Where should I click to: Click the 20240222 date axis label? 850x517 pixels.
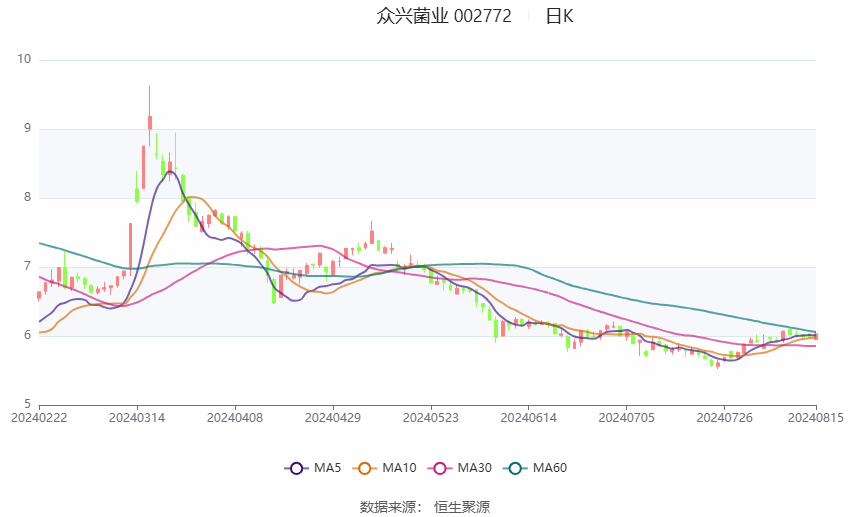pos(39,418)
